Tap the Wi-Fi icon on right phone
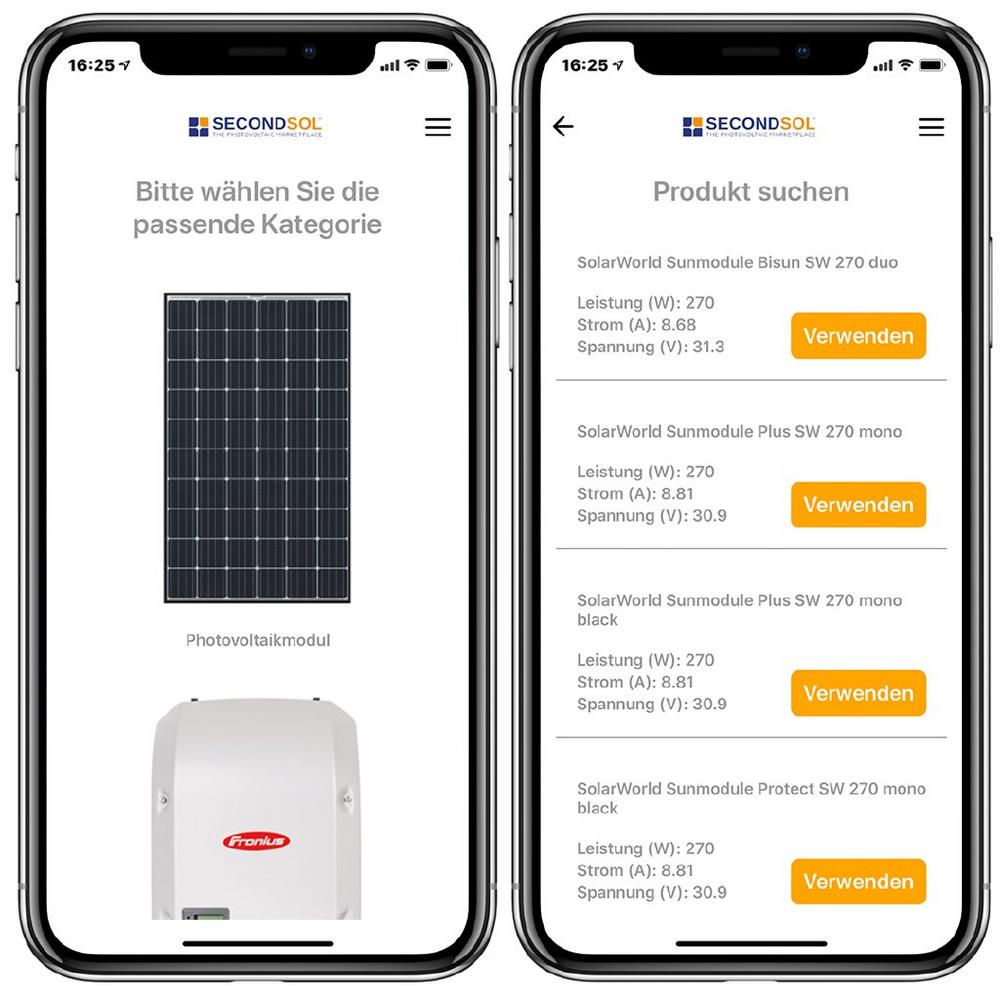The height and width of the screenshot is (1000, 1000). [x=906, y=65]
